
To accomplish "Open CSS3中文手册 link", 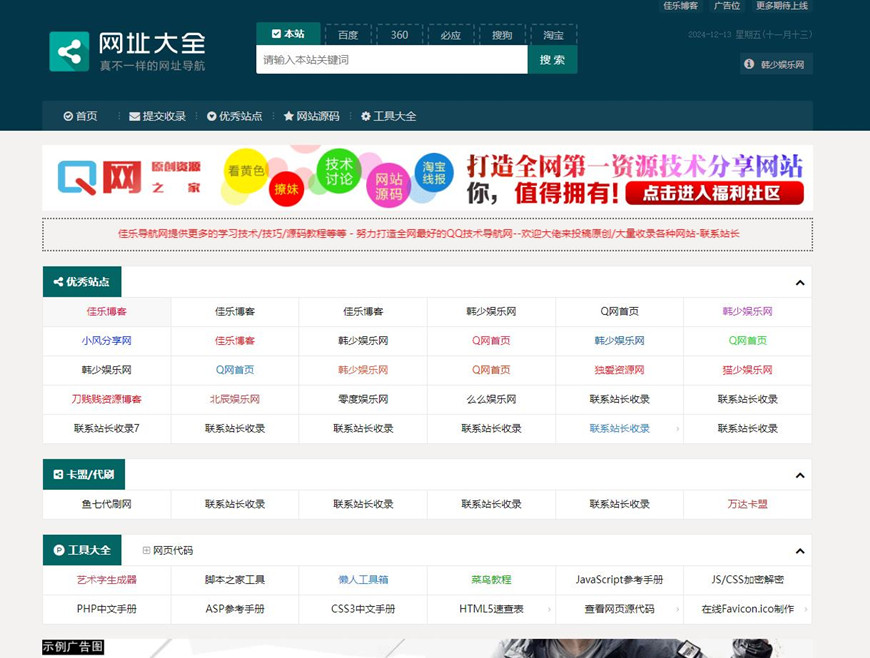I will click(363, 609).
